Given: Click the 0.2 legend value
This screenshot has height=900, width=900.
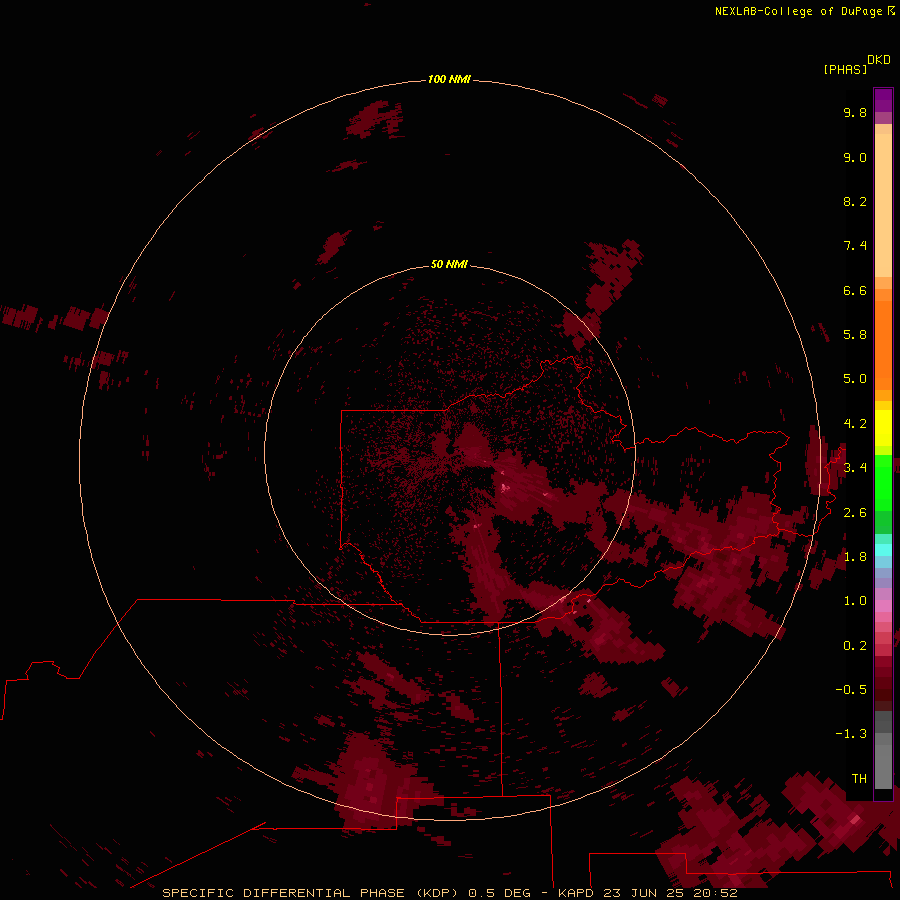Looking at the screenshot, I should tap(855, 646).
